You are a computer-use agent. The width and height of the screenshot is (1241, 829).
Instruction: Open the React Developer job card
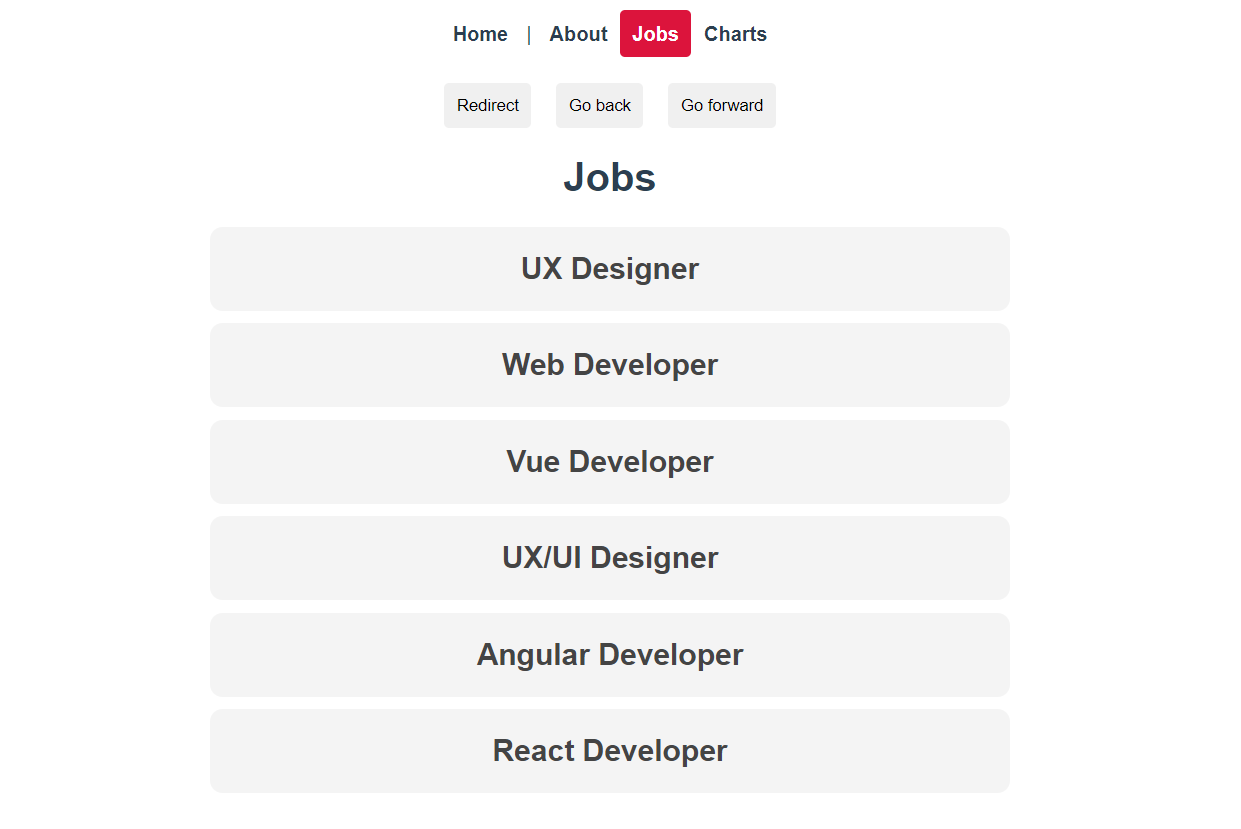(x=610, y=751)
